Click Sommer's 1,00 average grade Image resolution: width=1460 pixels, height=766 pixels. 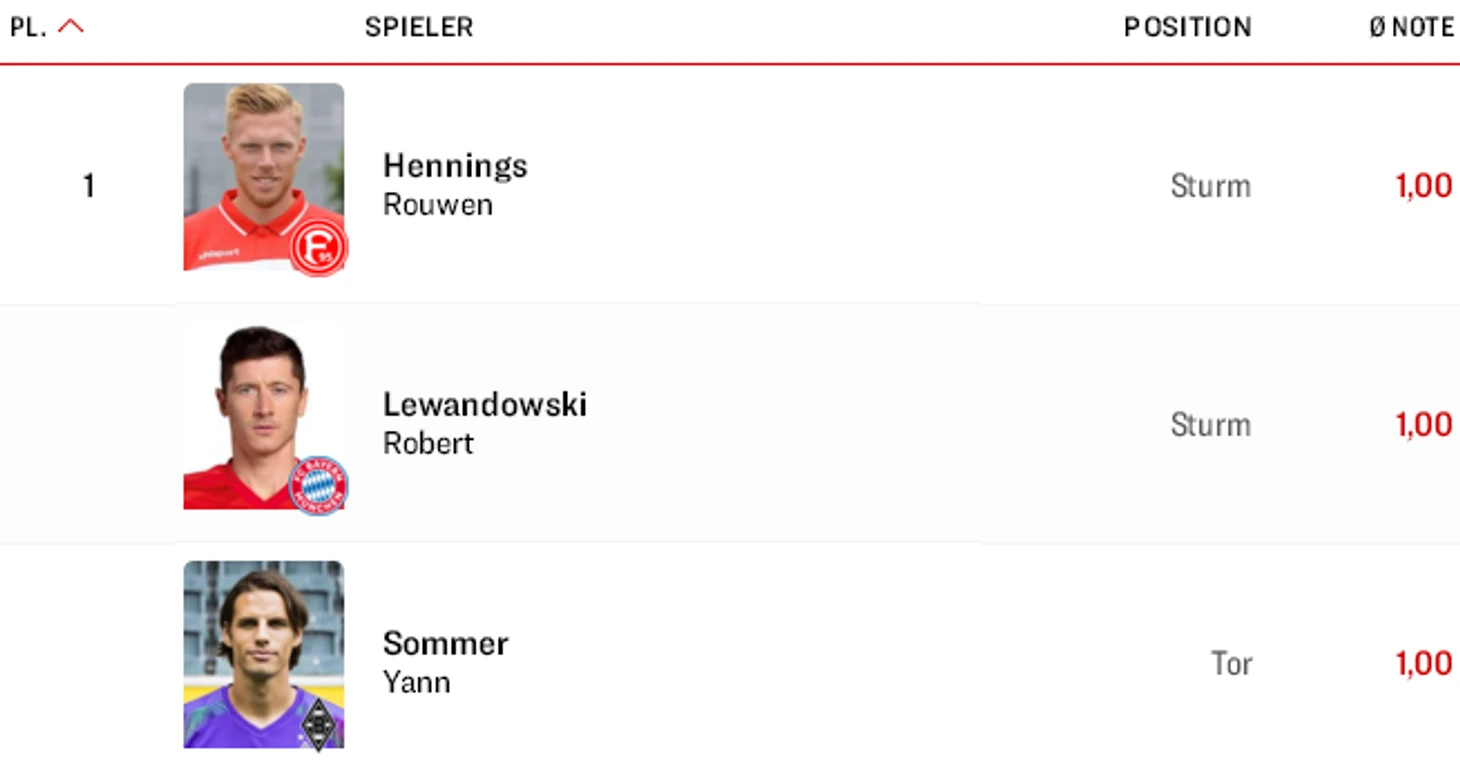click(1424, 663)
